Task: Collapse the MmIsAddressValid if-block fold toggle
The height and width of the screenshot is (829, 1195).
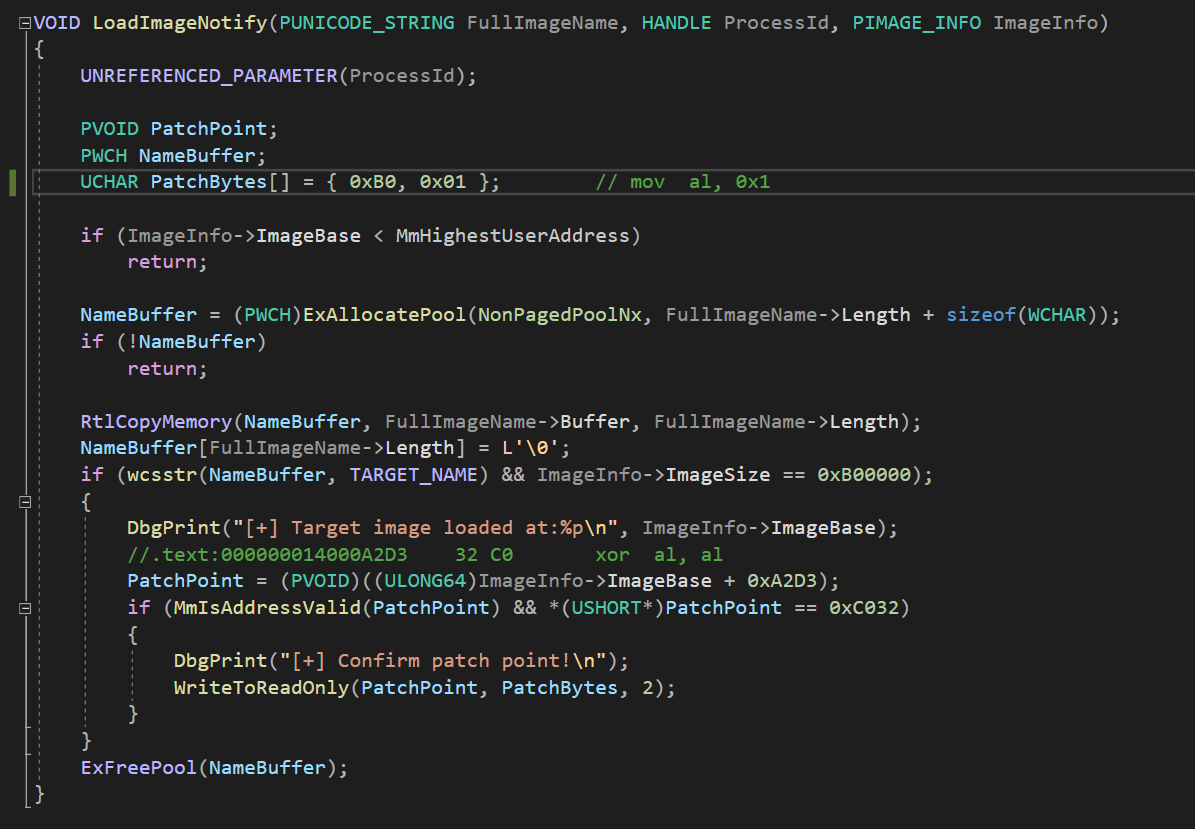Action: [x=24, y=608]
